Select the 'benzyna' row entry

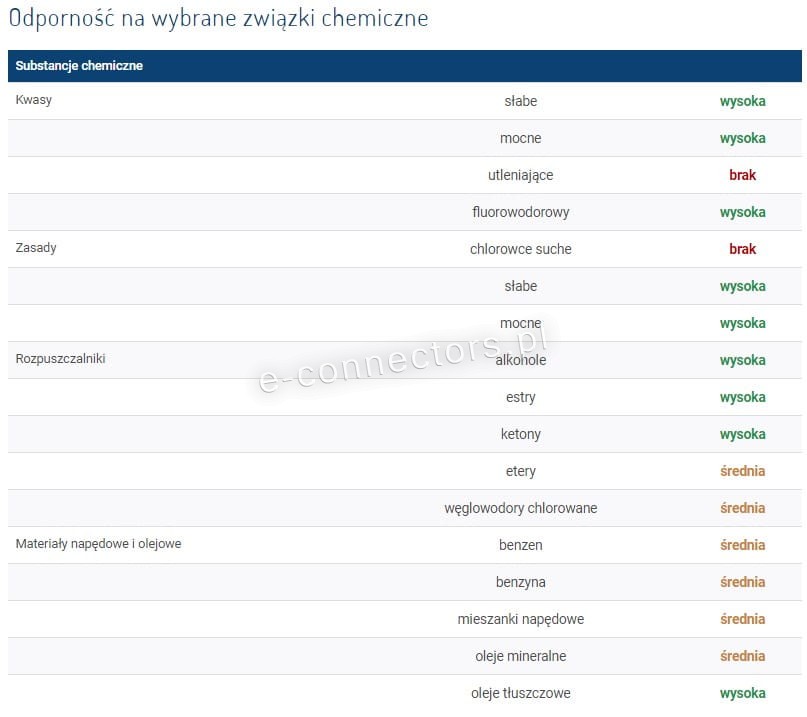pyautogui.click(x=520, y=582)
